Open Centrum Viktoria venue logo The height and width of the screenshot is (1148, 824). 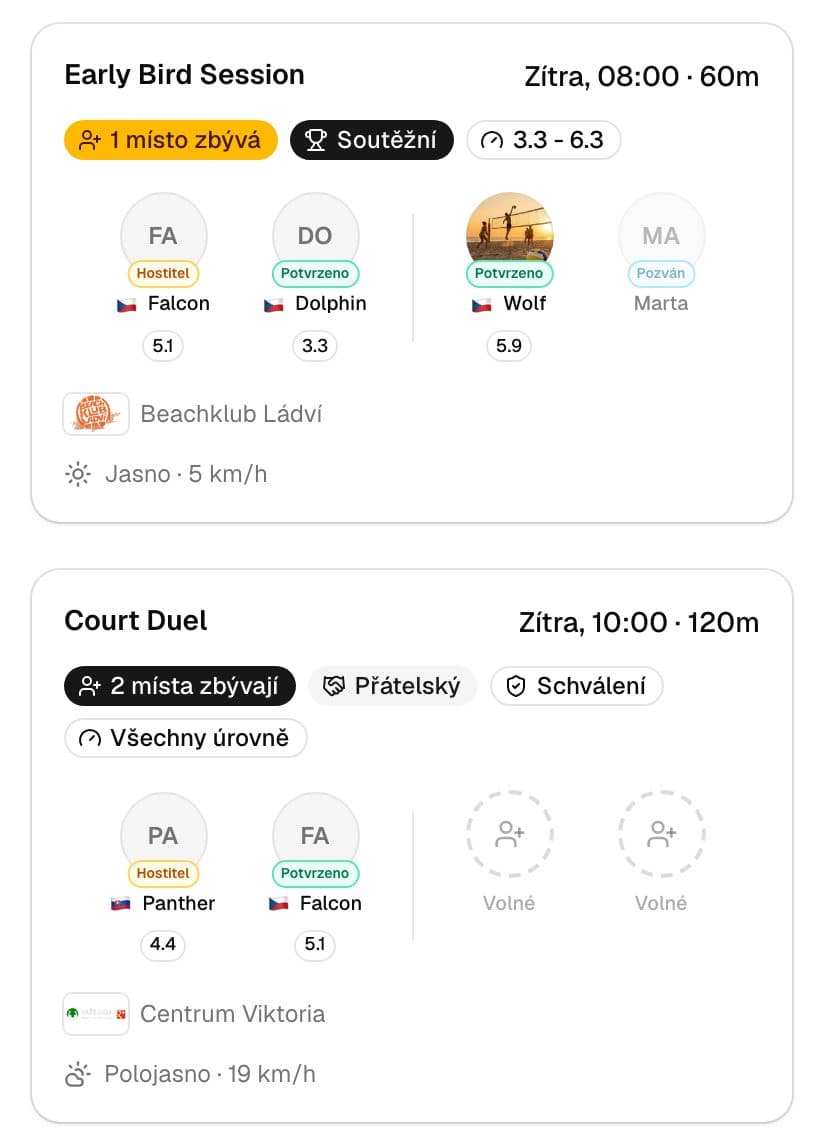click(x=96, y=1013)
